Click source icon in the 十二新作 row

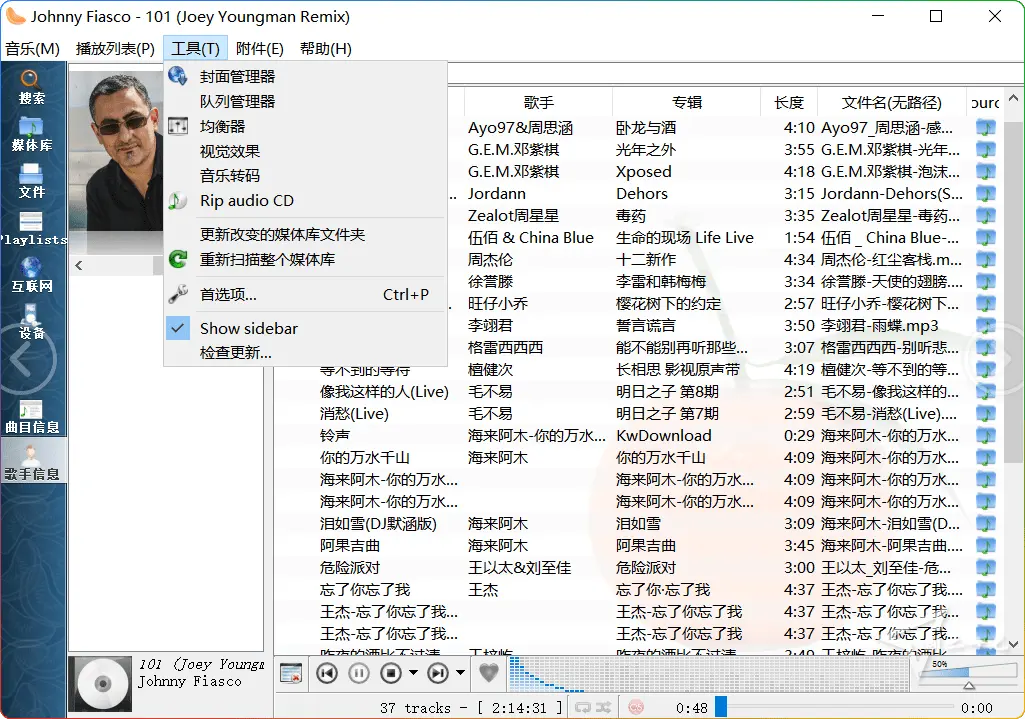point(985,259)
